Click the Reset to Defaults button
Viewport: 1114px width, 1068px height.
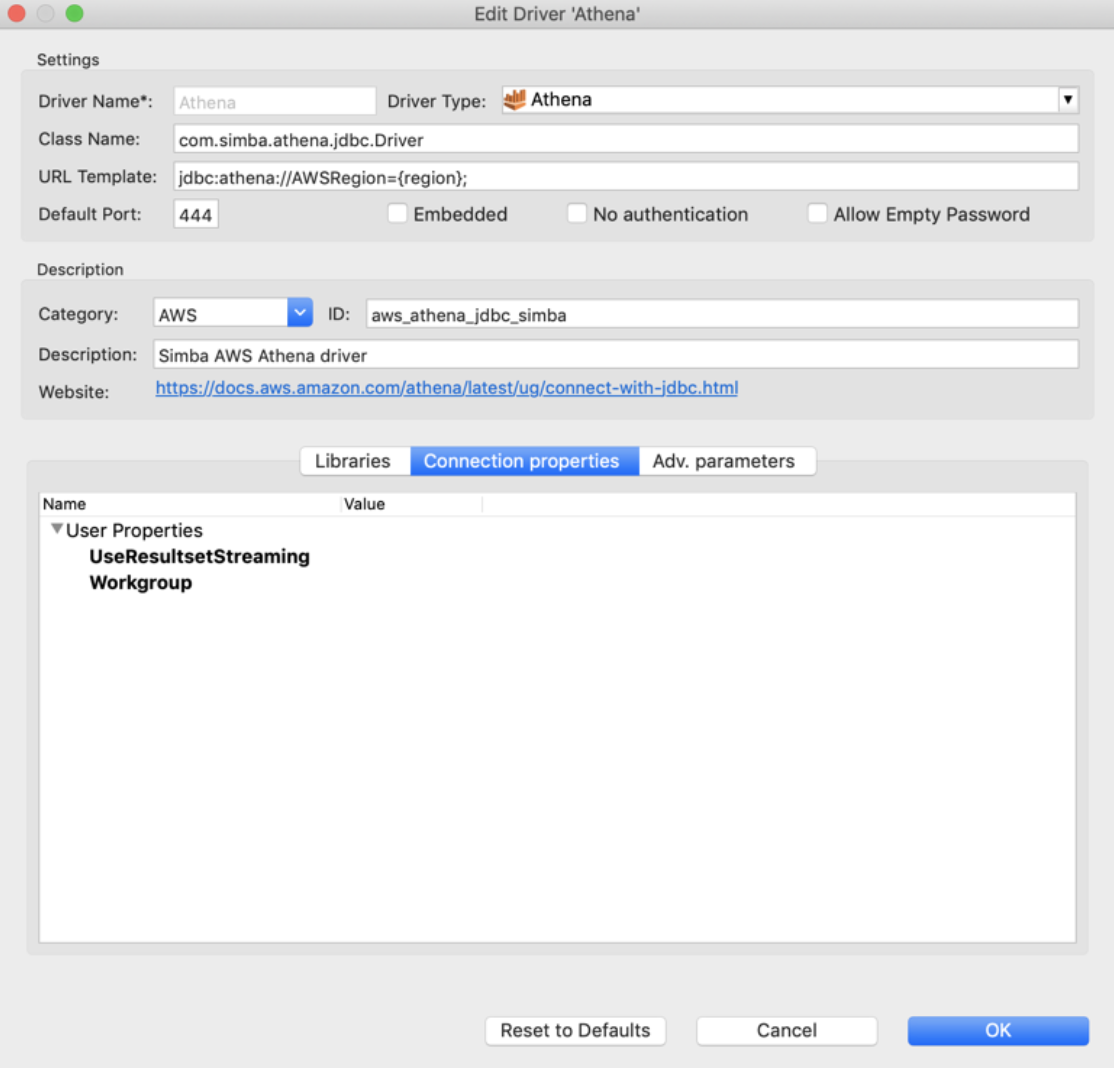click(x=575, y=1030)
